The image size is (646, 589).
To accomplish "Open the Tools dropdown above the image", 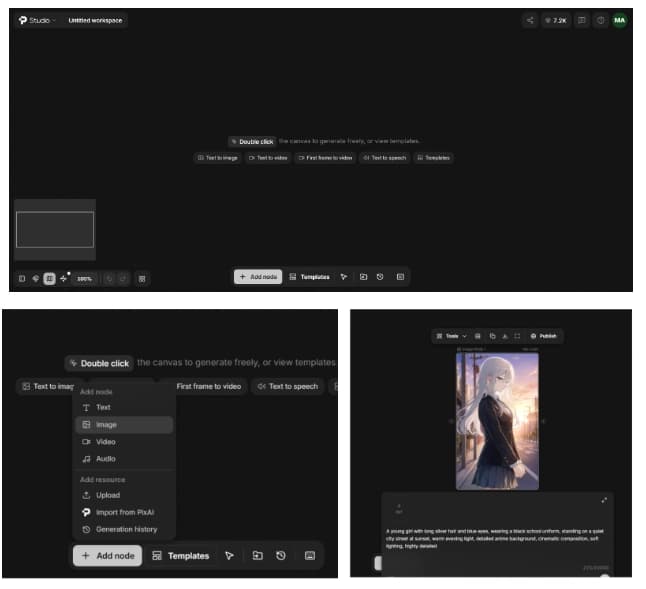I will (451, 336).
